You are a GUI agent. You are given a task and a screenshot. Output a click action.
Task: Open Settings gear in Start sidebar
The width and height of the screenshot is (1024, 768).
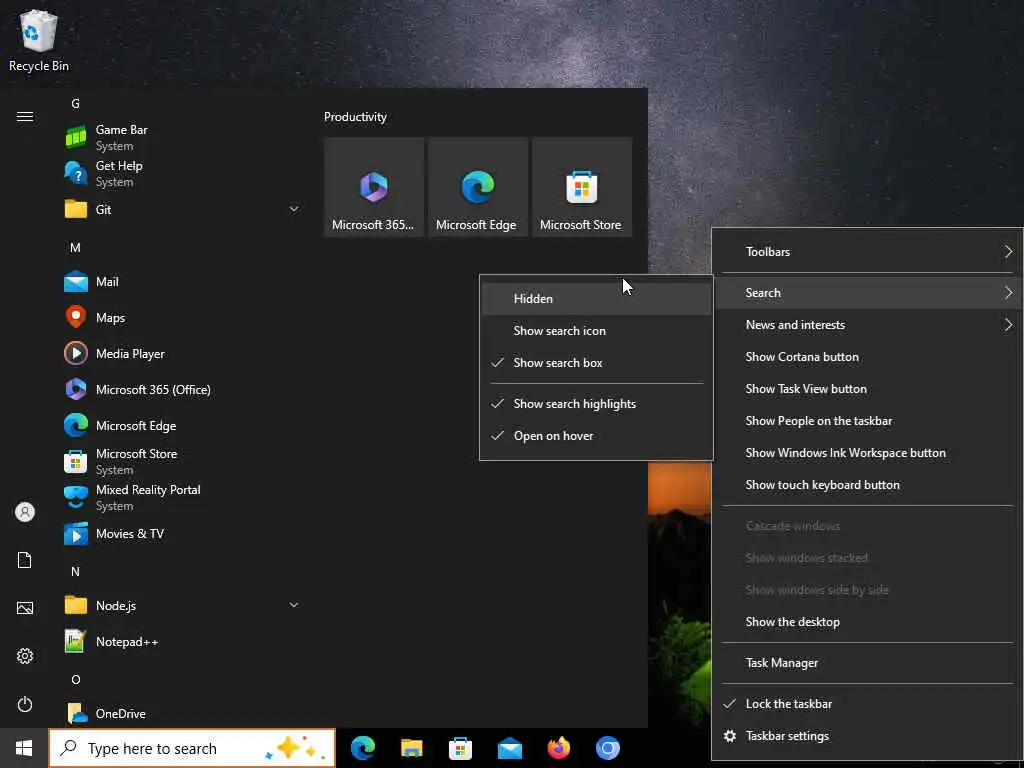(25, 656)
